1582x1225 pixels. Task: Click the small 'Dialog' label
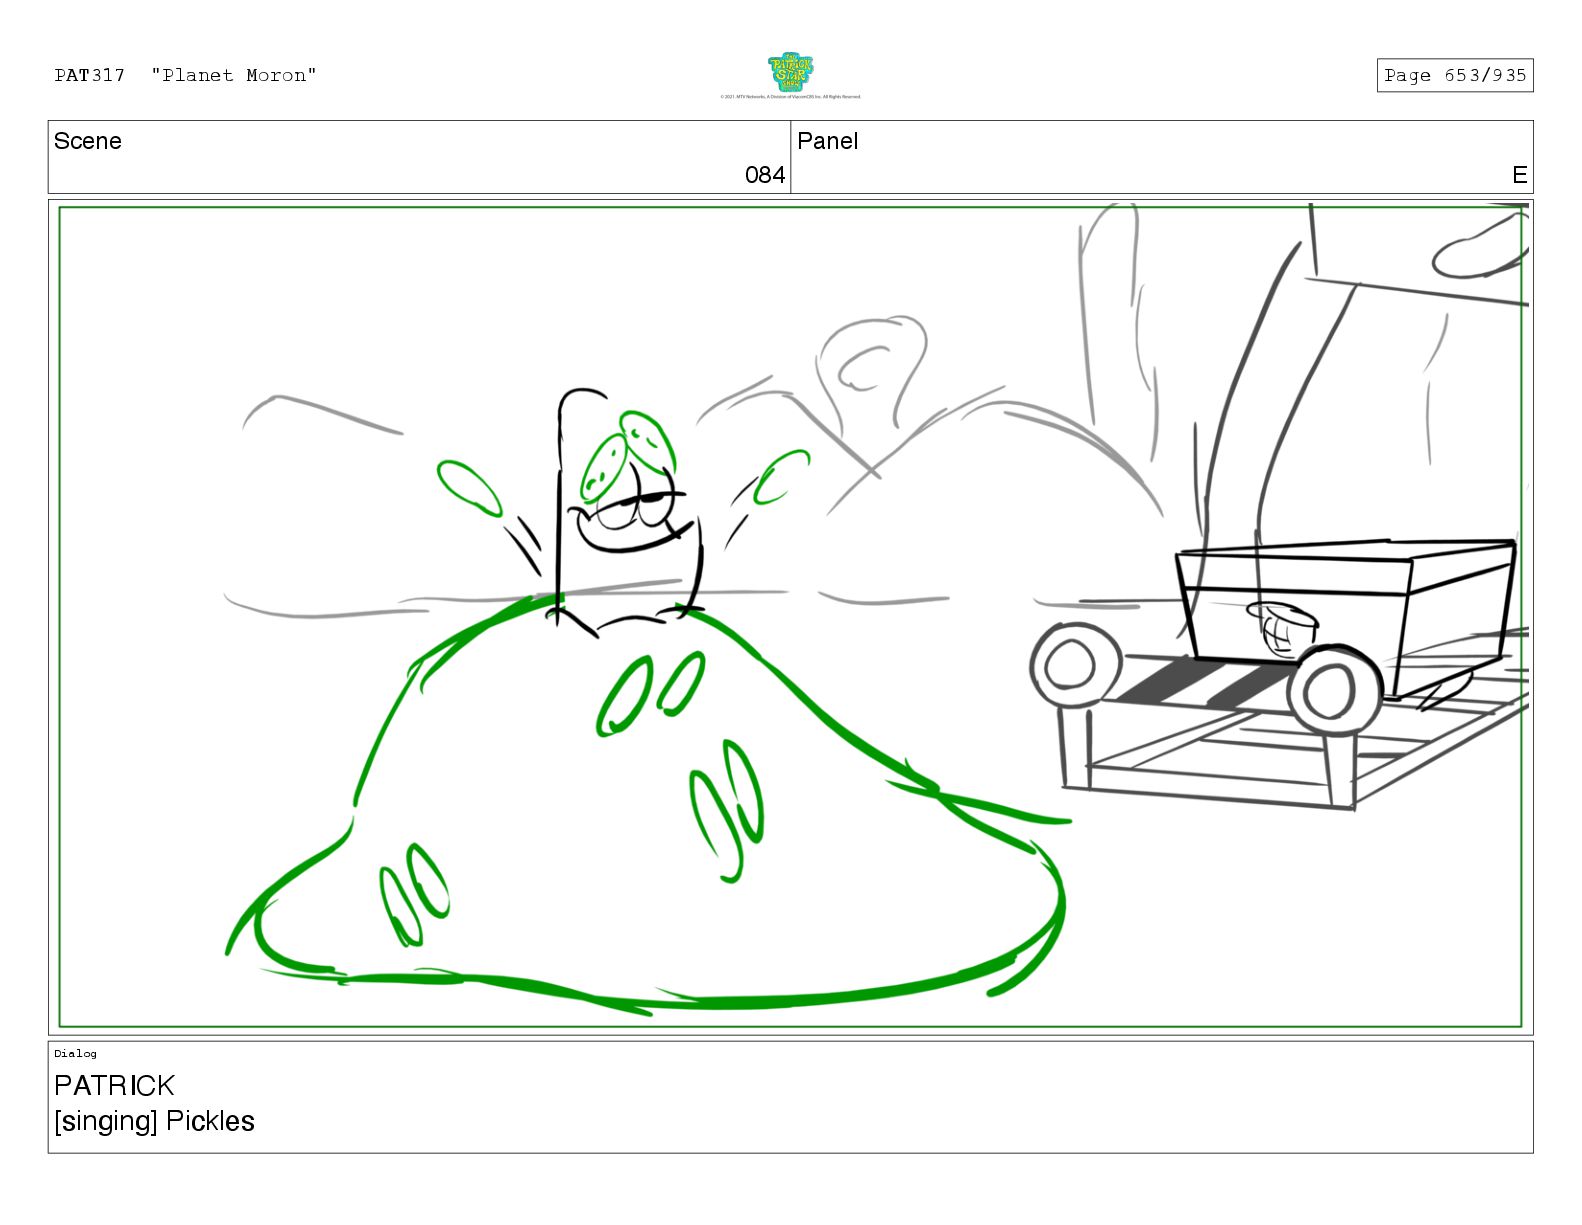coord(76,1053)
